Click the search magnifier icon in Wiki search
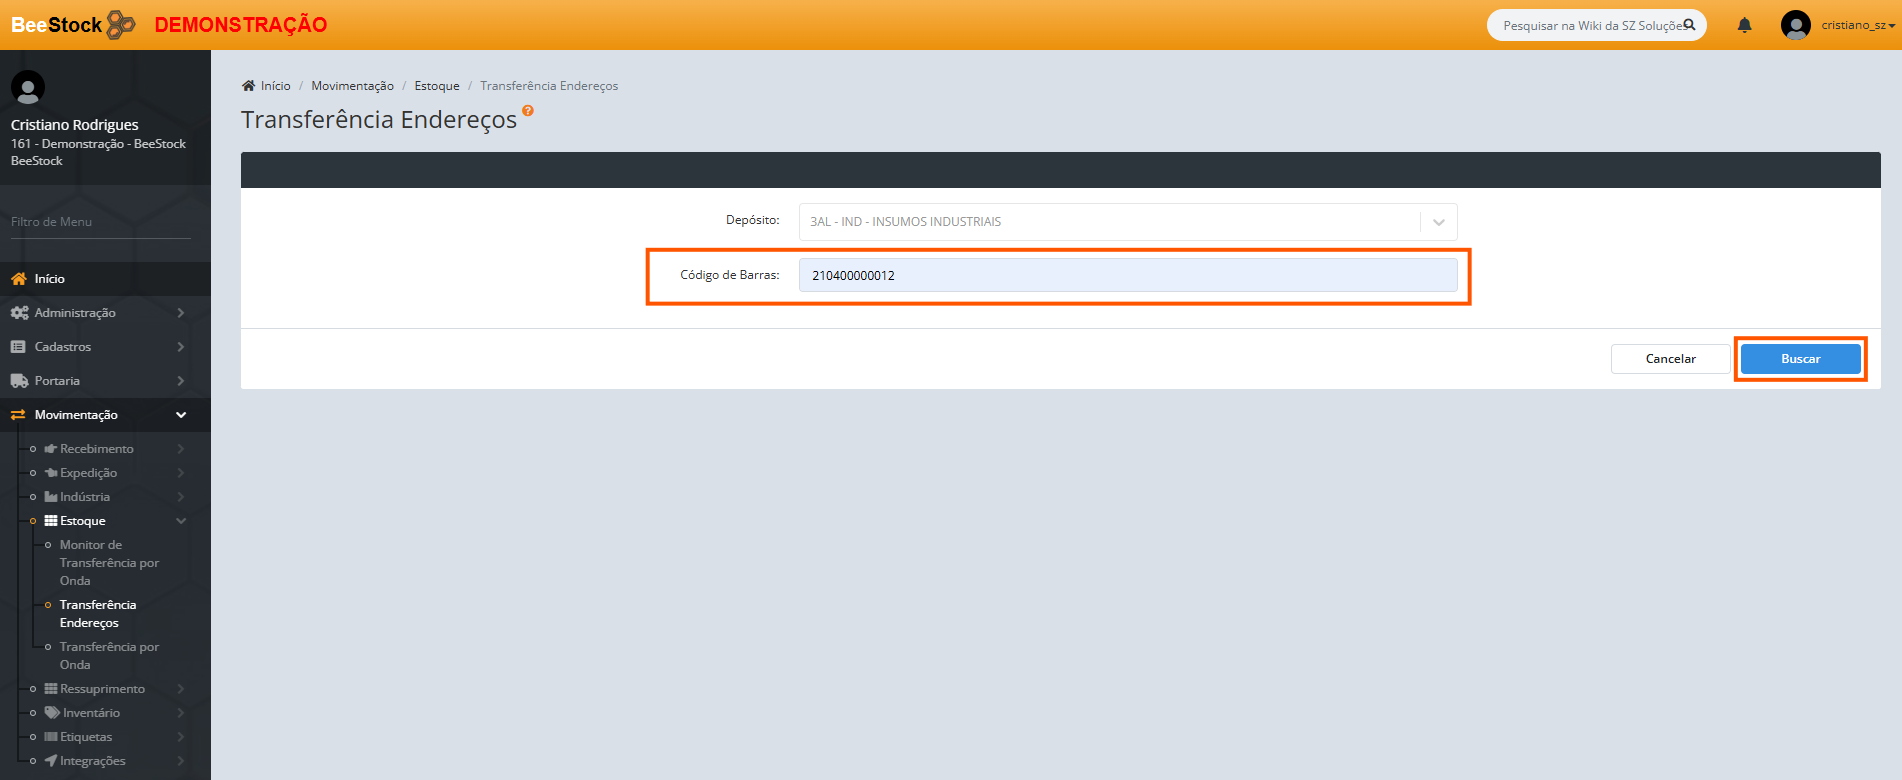Viewport: 1902px width, 780px height. click(x=1689, y=25)
